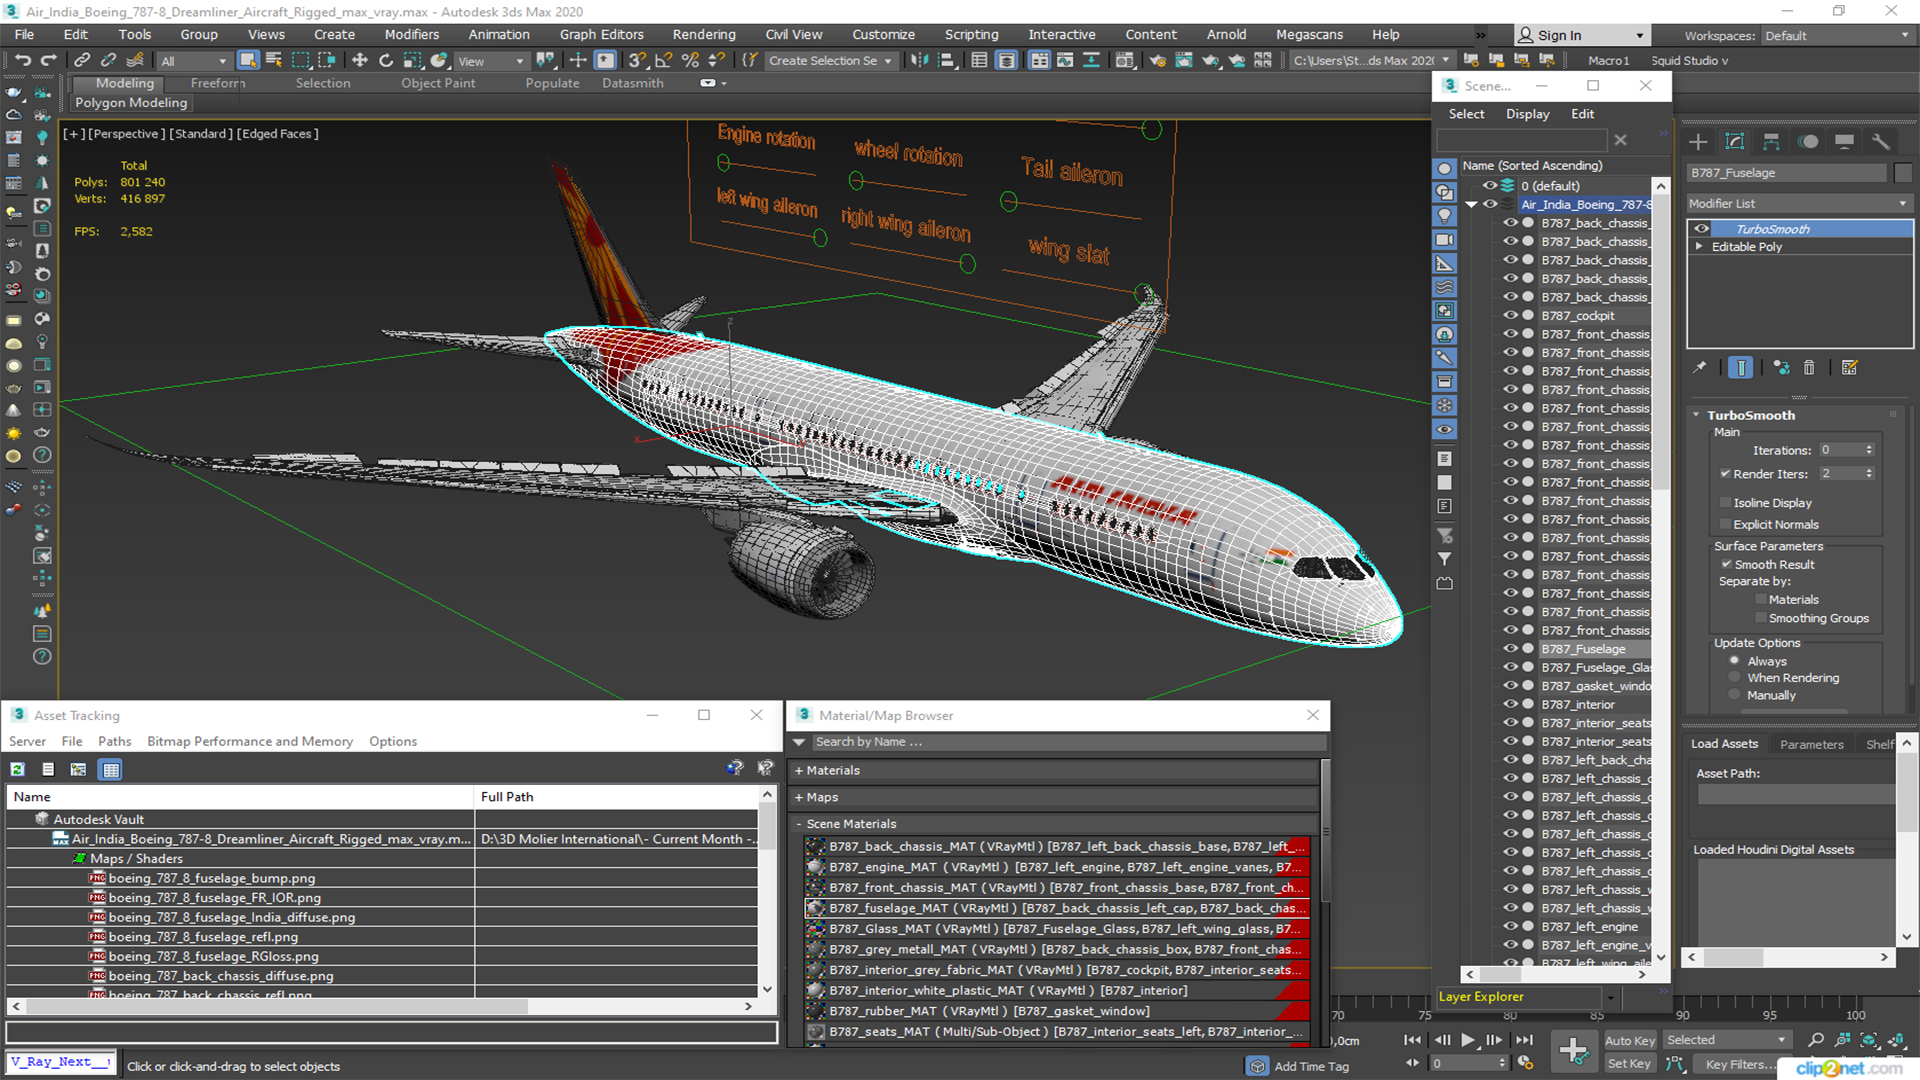Select the When Rendering update option
The image size is (1920, 1080).
coord(1734,678)
